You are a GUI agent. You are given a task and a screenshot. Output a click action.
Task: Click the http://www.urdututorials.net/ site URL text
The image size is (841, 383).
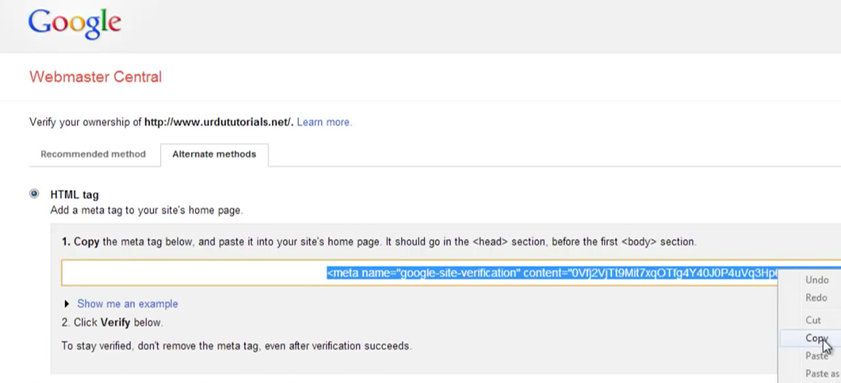click(219, 122)
